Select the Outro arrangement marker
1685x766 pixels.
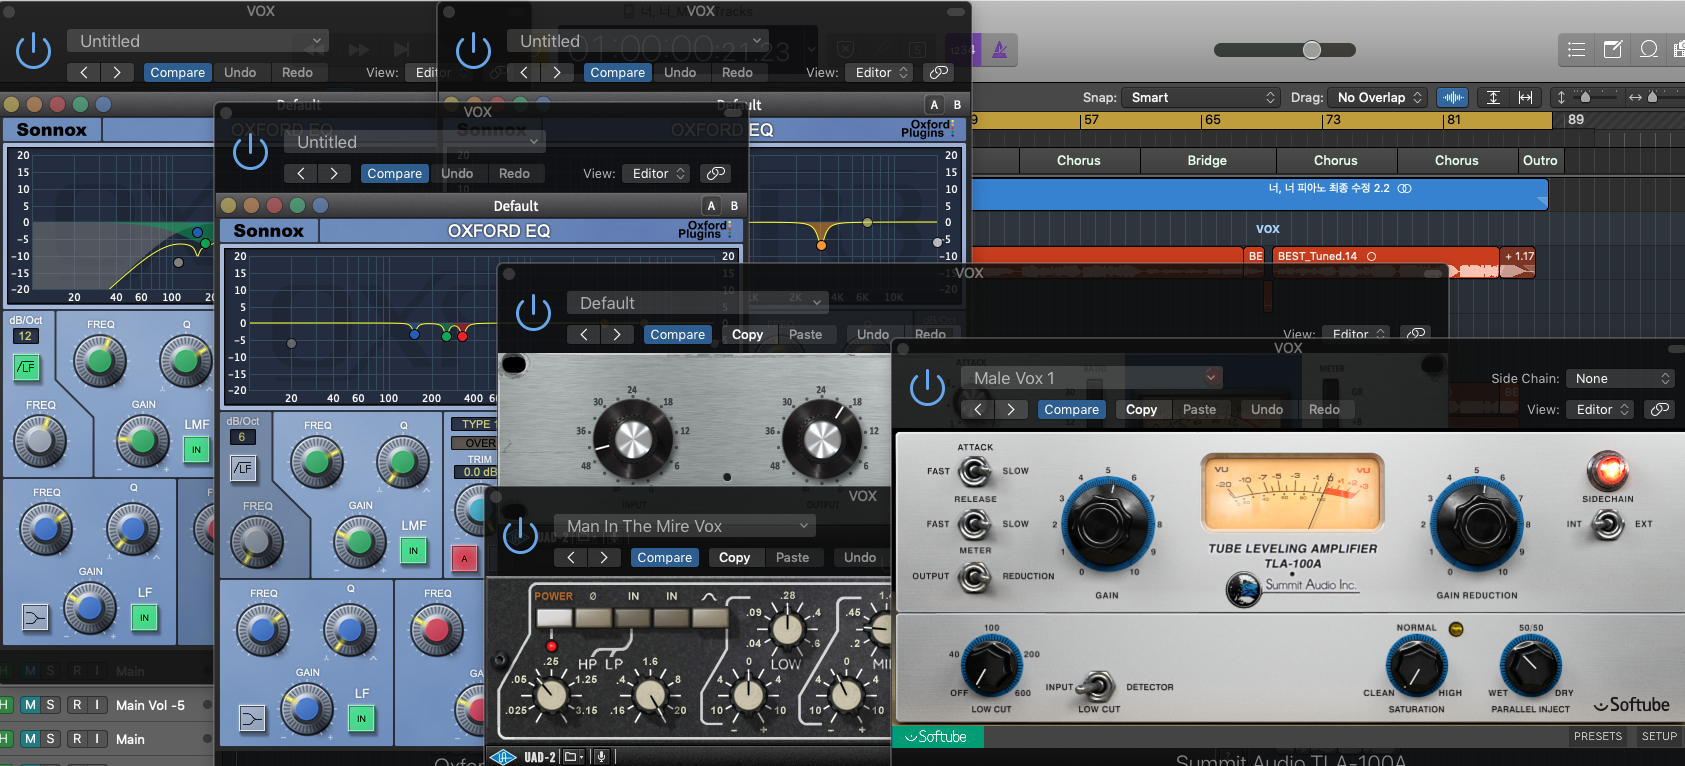pyautogui.click(x=1540, y=160)
